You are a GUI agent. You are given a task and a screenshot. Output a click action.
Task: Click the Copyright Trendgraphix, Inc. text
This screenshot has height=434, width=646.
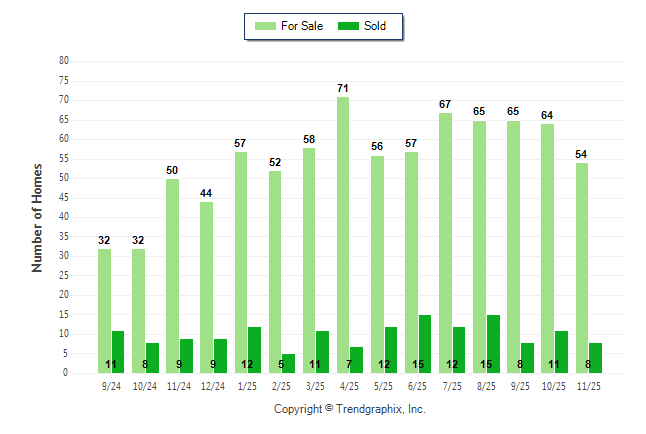click(350, 409)
